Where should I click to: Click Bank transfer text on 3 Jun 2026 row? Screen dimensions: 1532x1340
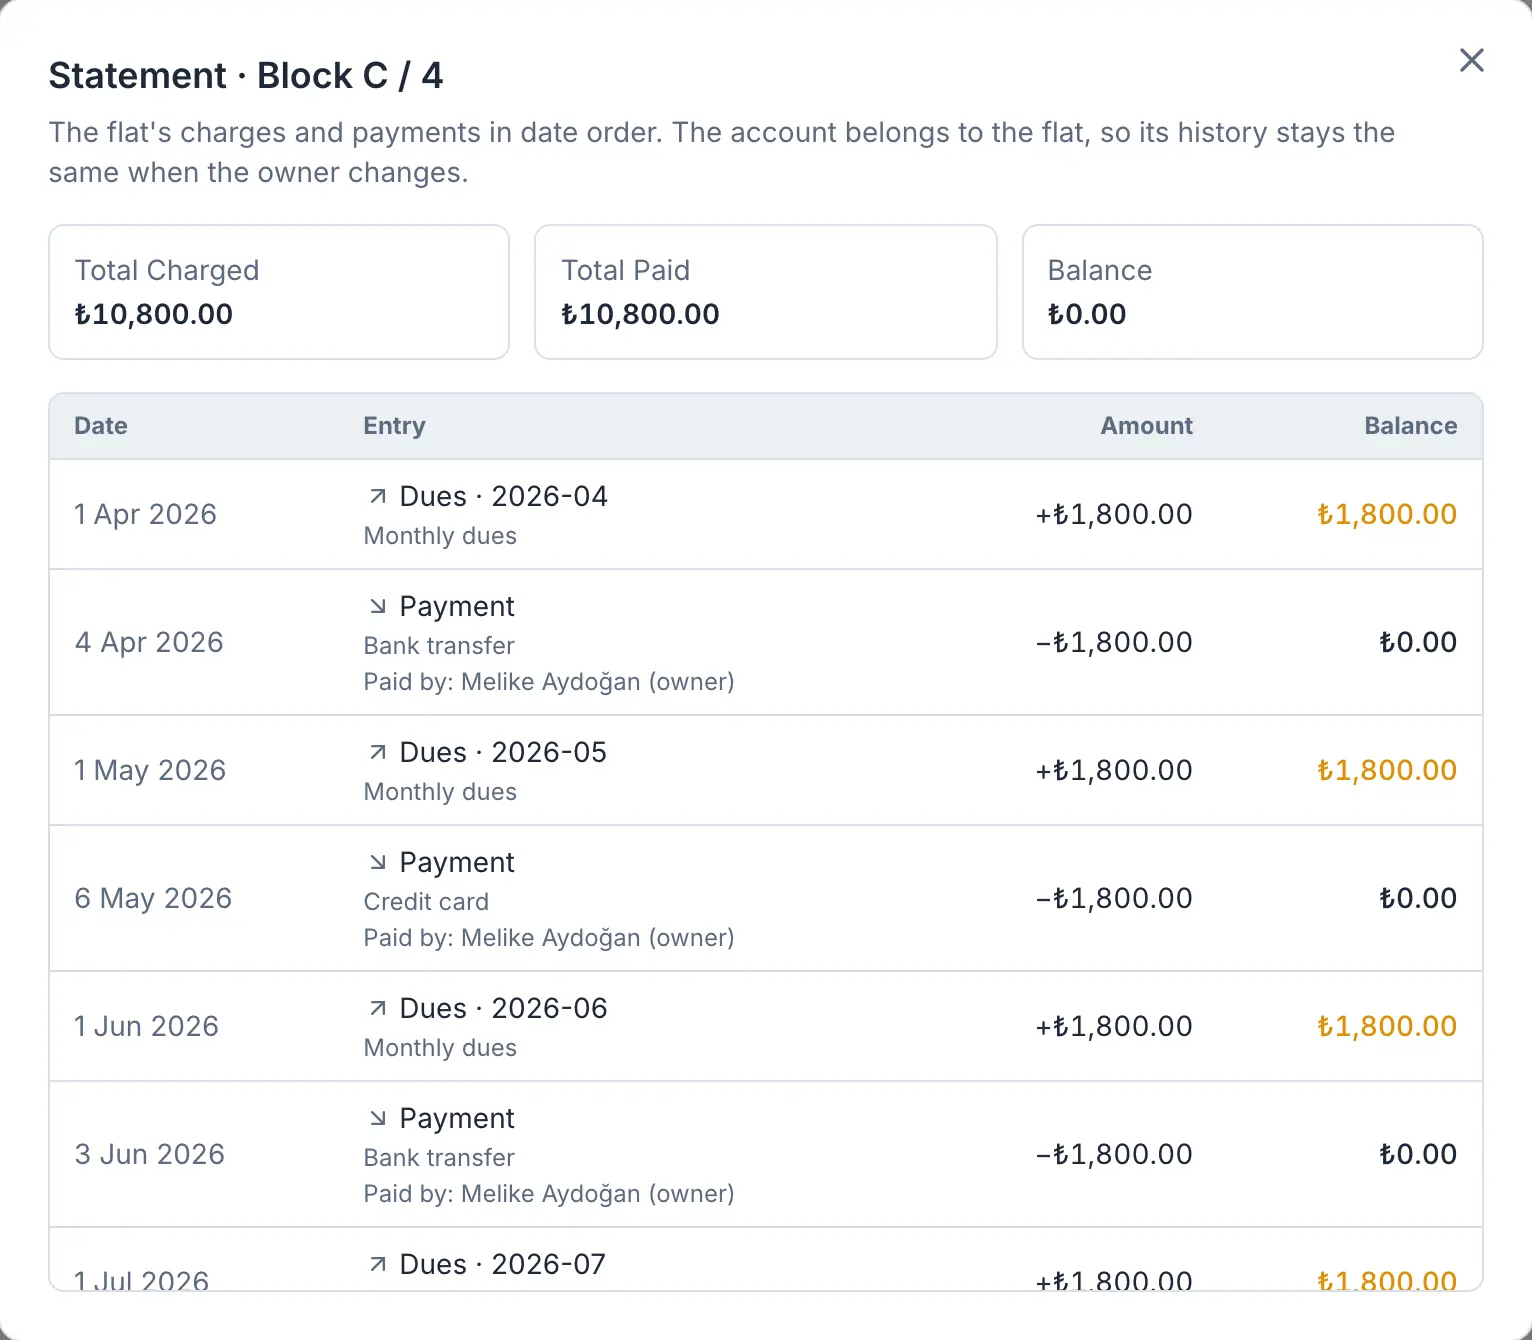[439, 1158]
